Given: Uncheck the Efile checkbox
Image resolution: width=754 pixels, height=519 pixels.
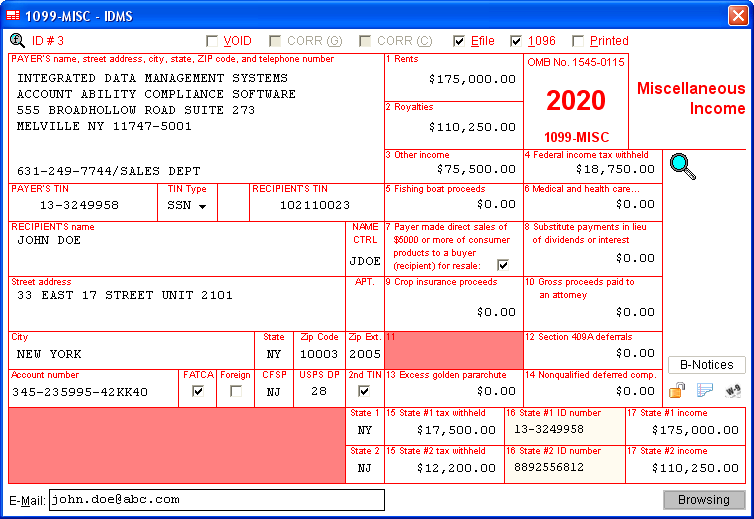Looking at the screenshot, I should (x=459, y=41).
